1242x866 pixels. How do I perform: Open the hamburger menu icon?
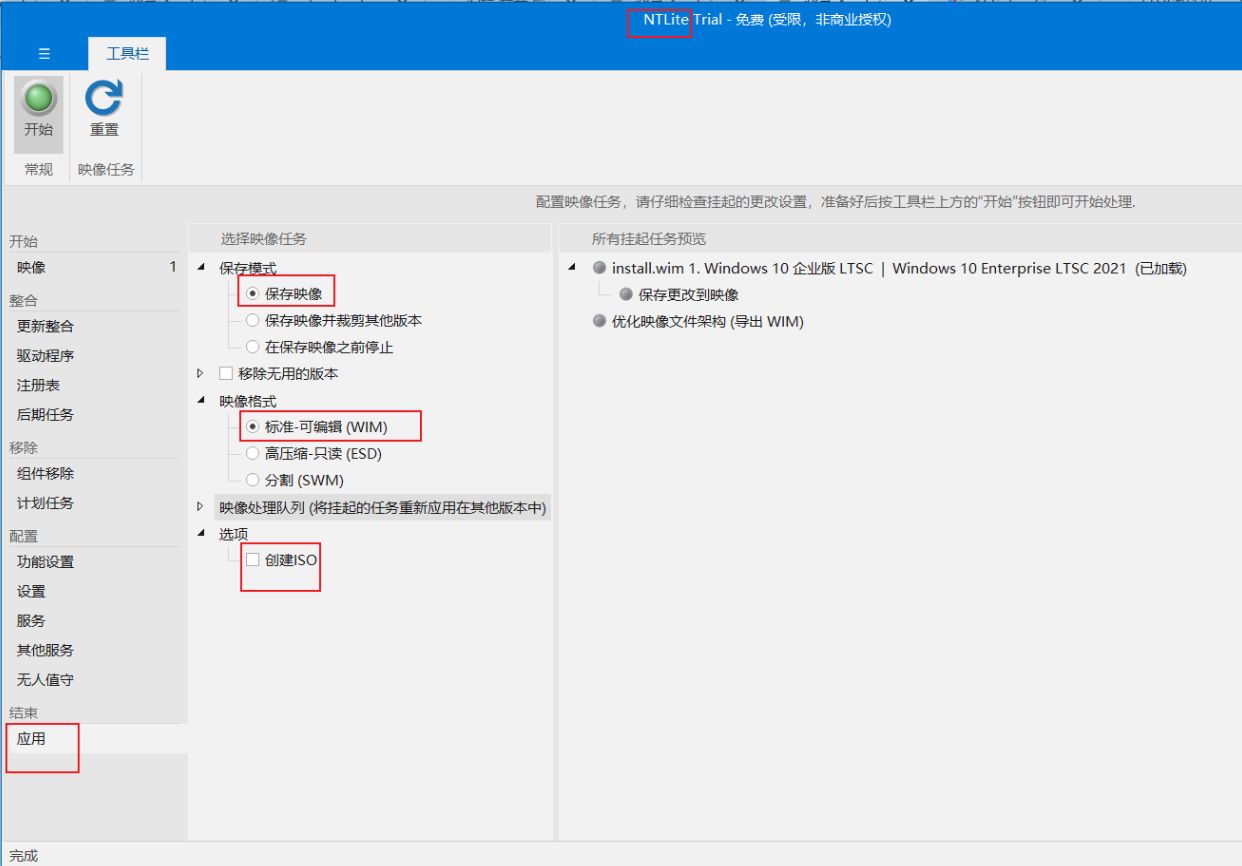point(44,54)
